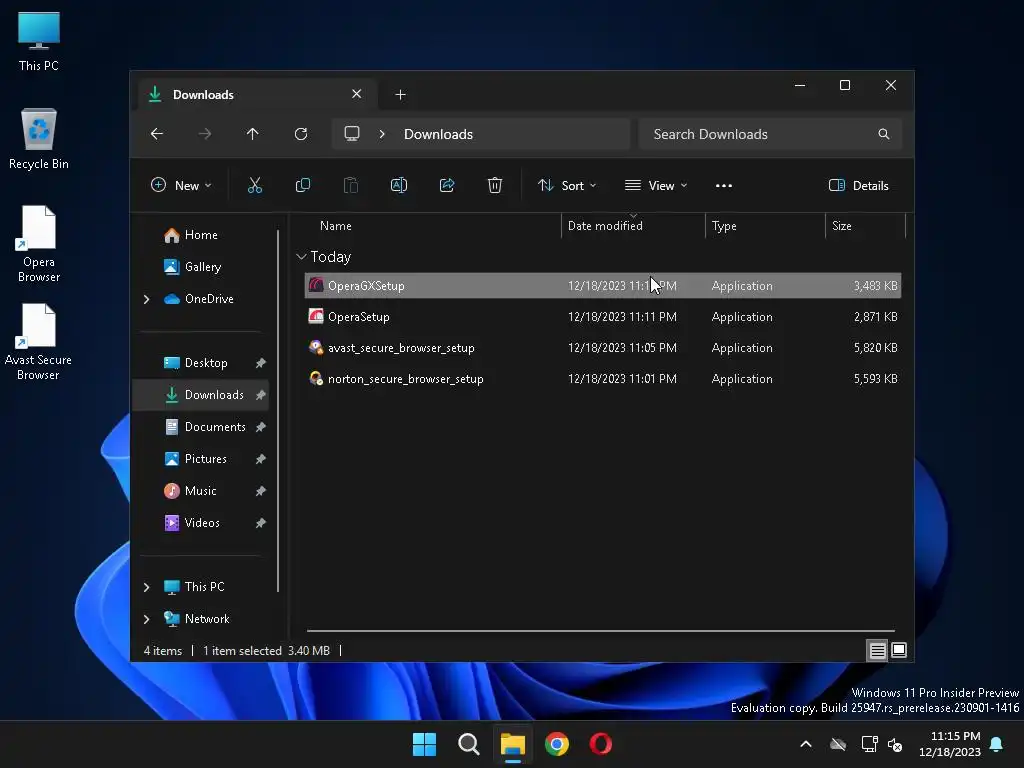Show hidden system tray icons

pyautogui.click(x=806, y=744)
